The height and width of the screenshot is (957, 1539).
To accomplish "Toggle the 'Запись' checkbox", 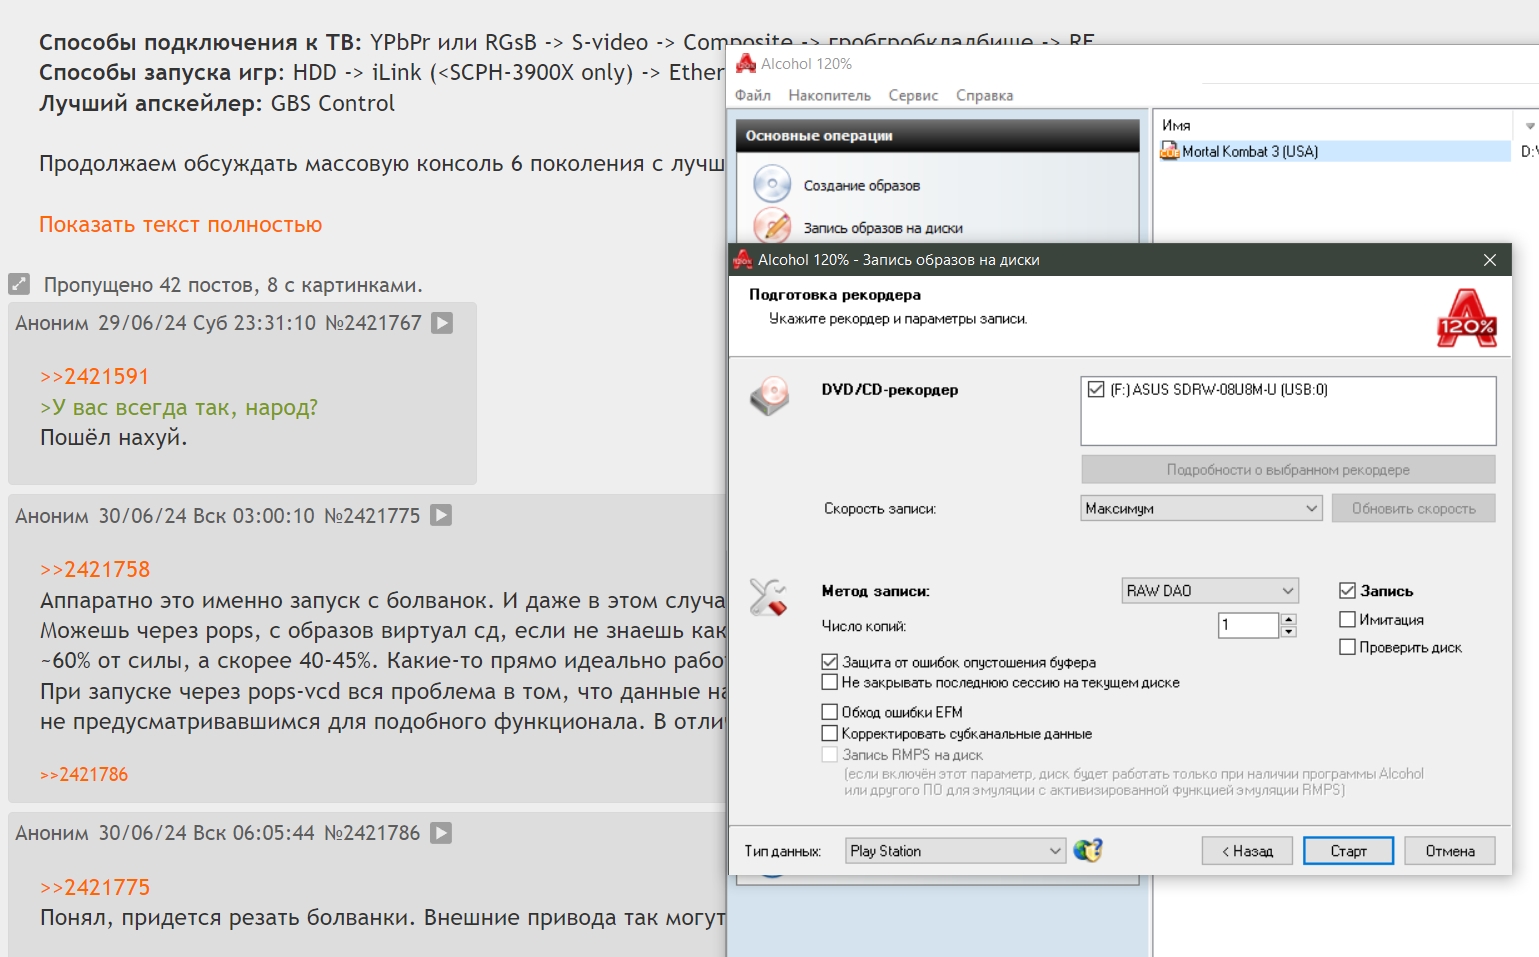I will (x=1347, y=591).
